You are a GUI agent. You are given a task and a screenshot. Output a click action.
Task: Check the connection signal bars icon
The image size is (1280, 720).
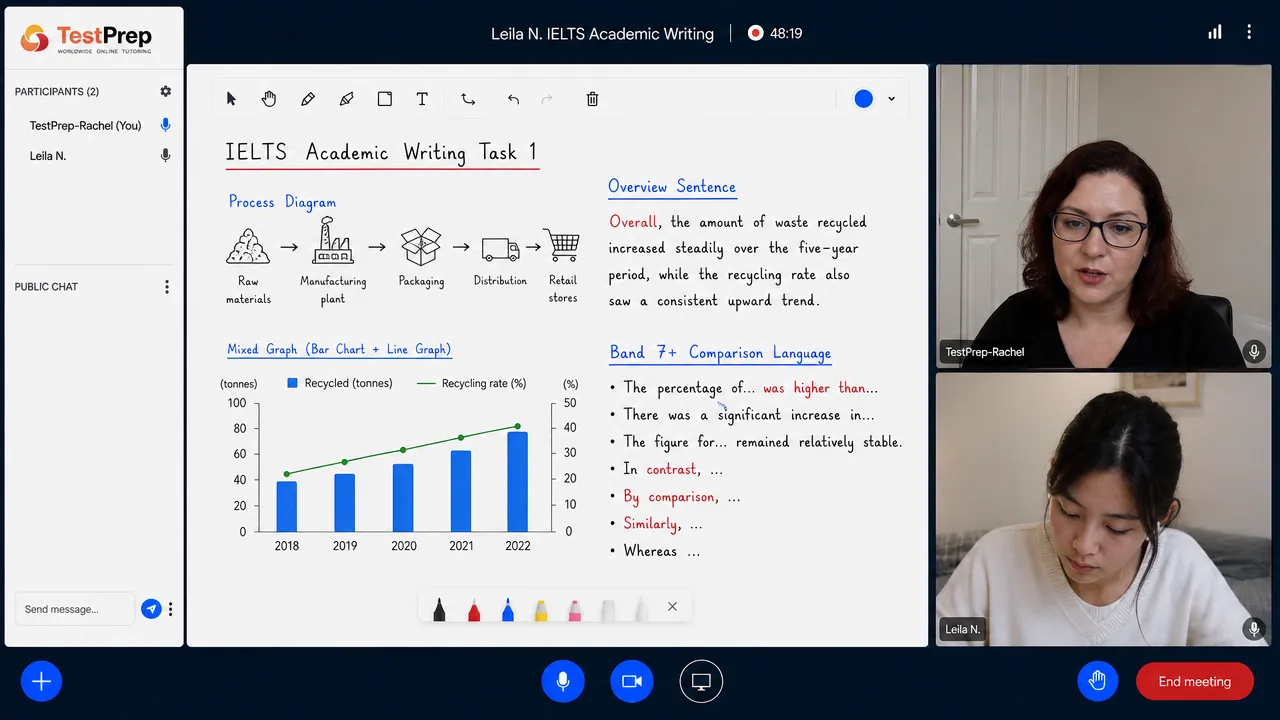click(1215, 33)
